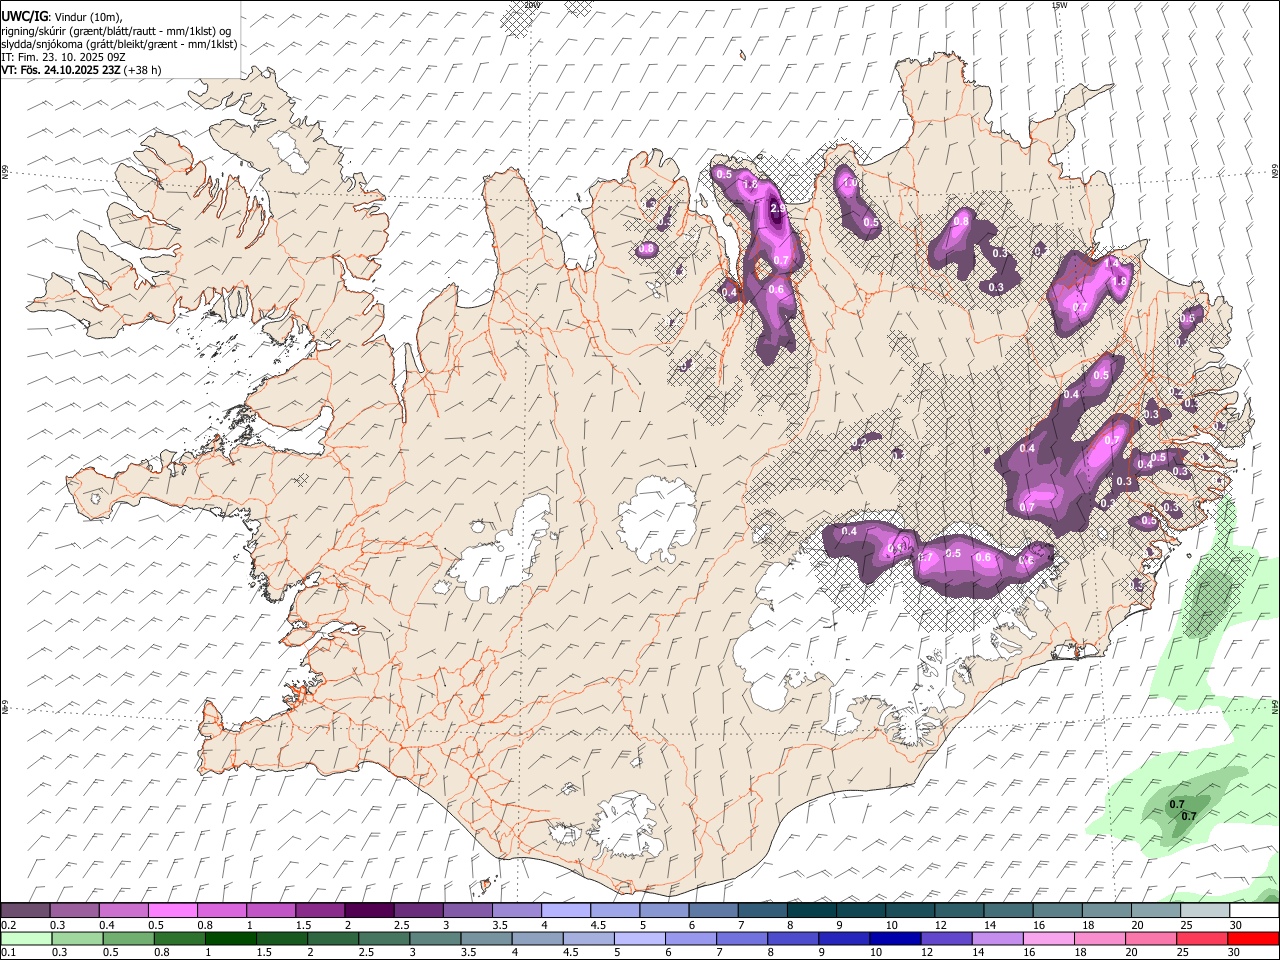
Task: Select the pale green swatch starting at 0.1
Action: pos(26,938)
